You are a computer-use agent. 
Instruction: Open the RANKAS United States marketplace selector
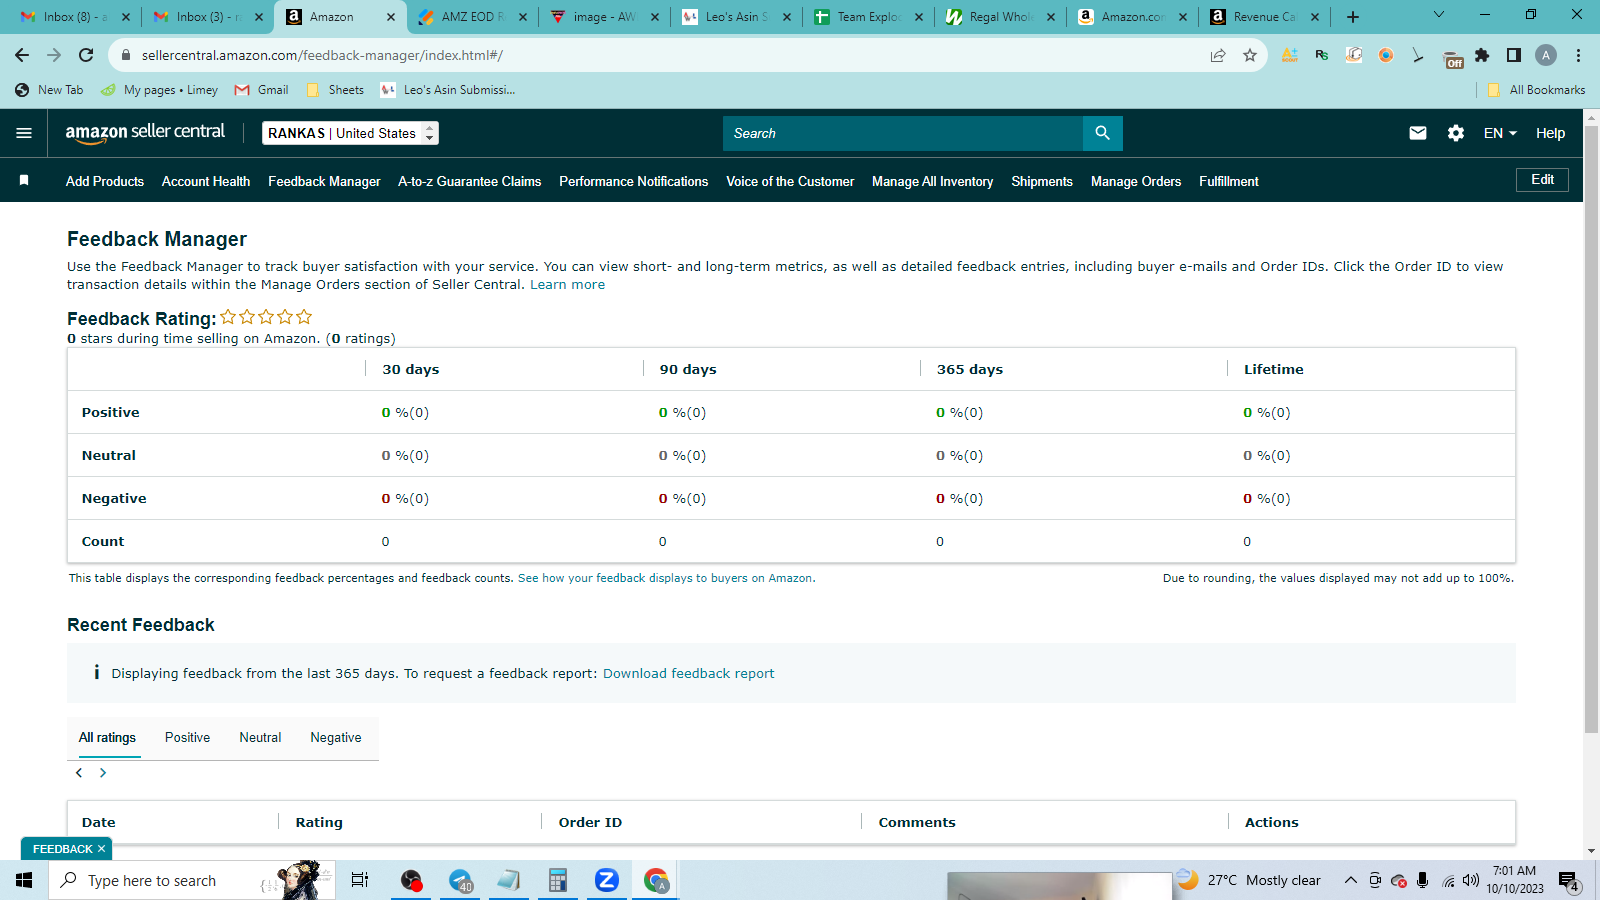(350, 133)
